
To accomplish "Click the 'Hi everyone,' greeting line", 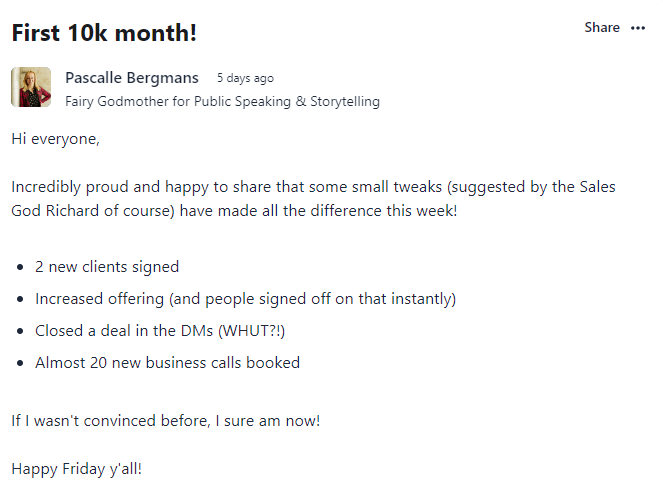I will [x=56, y=139].
